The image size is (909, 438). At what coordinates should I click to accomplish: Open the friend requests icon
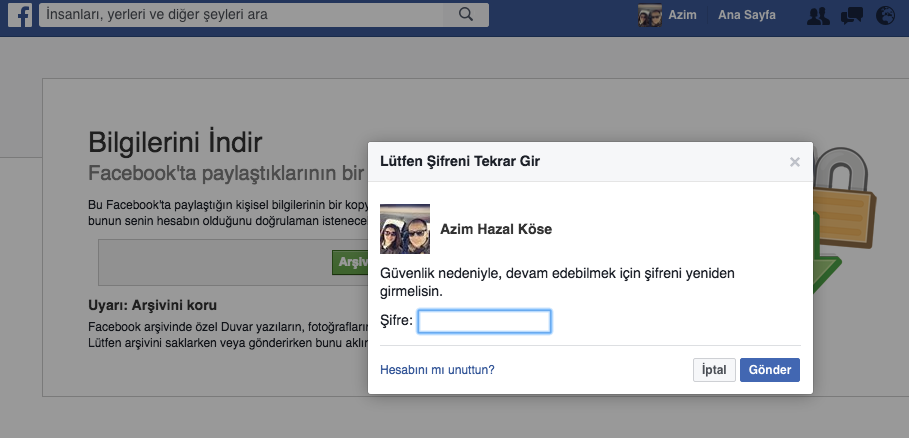818,16
